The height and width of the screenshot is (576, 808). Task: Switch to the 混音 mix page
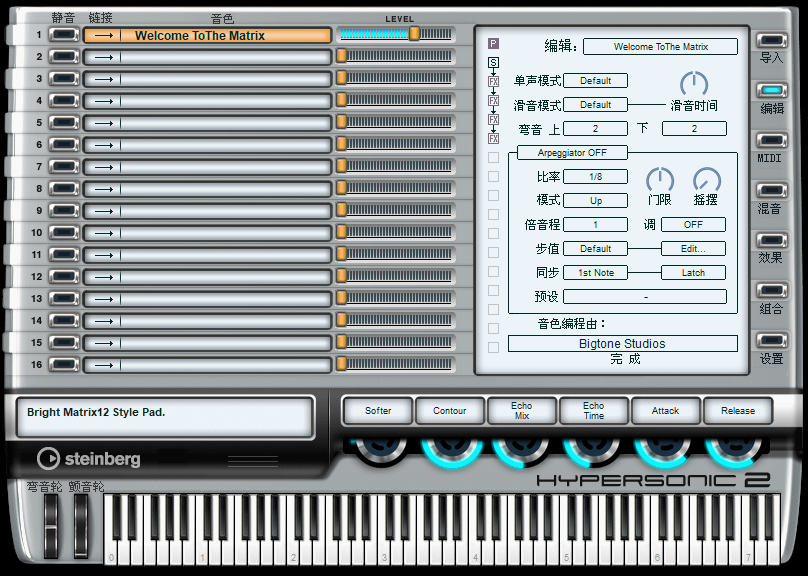click(771, 191)
